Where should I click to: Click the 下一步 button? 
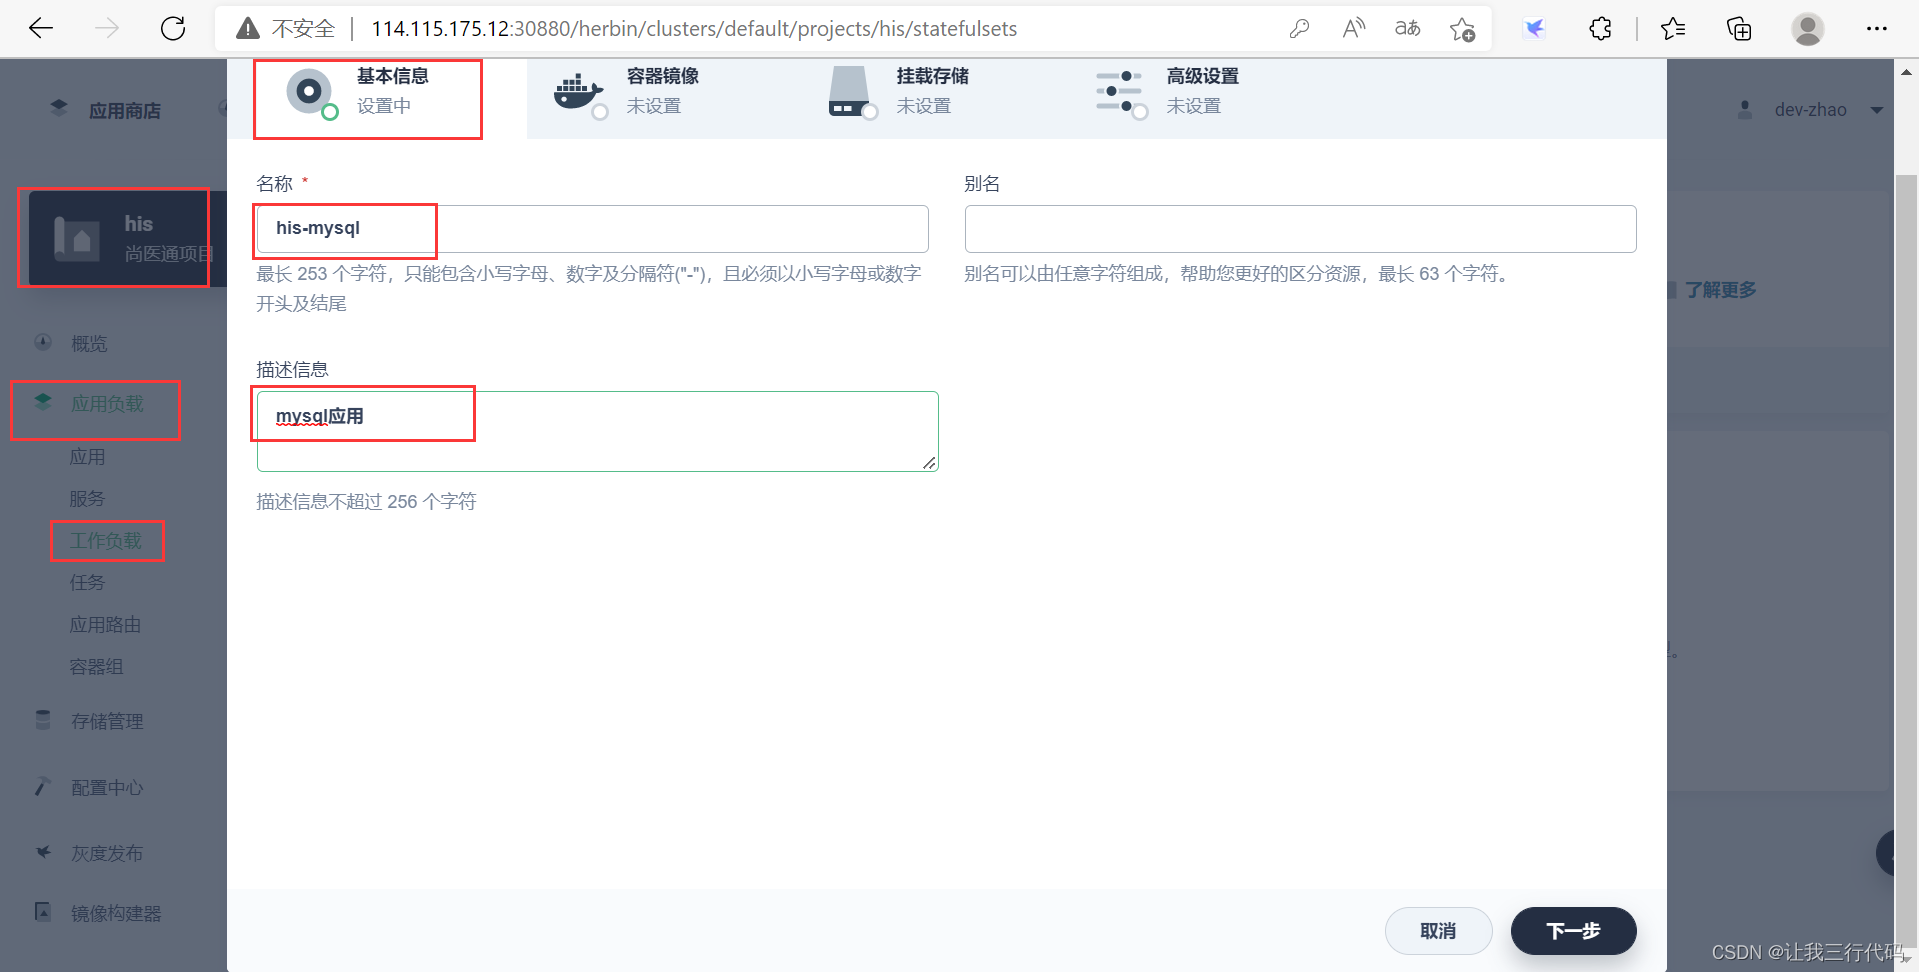tap(1573, 931)
